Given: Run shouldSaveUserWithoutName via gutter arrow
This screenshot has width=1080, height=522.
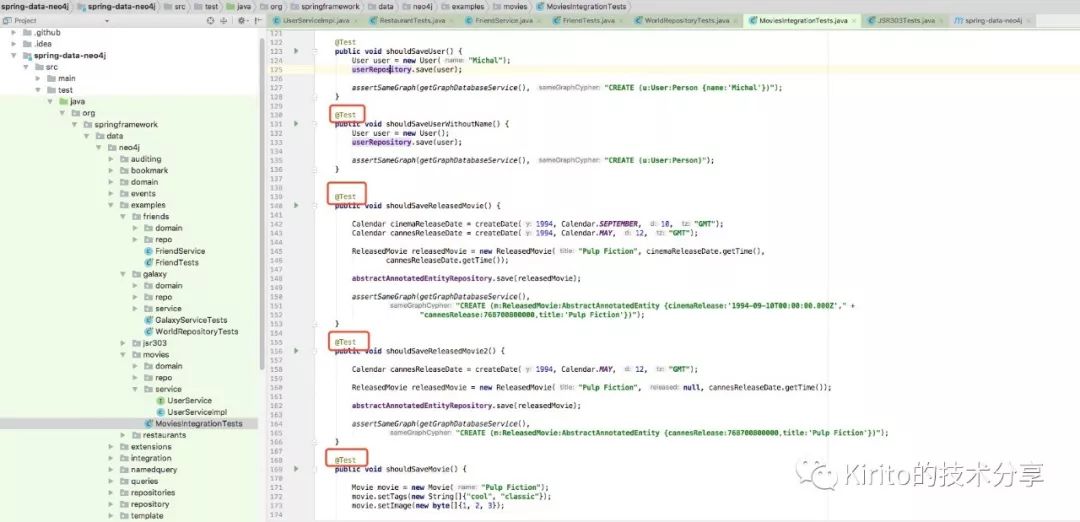Looking at the screenshot, I should [296, 124].
